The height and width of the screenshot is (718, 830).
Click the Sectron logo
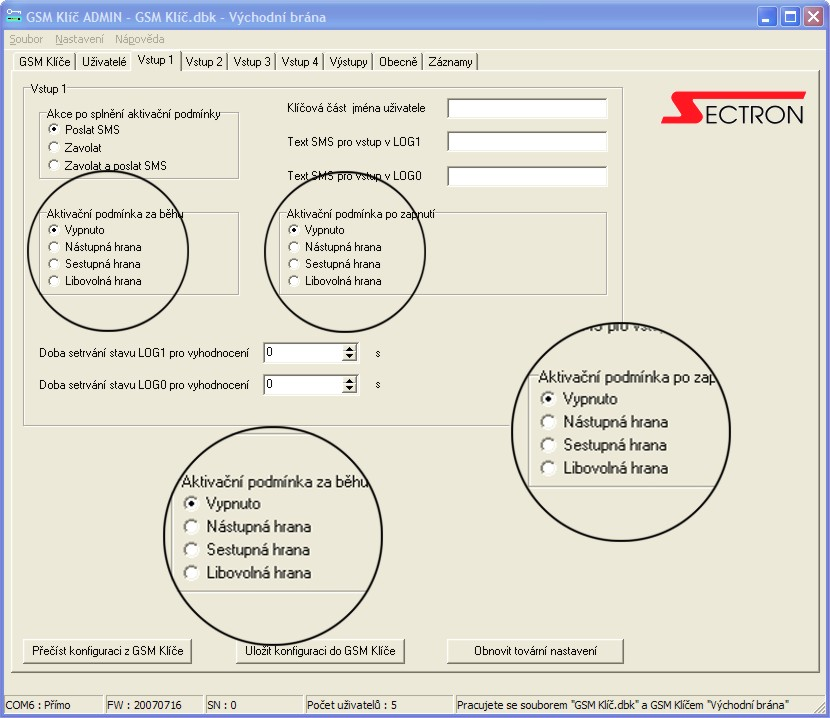pos(733,108)
